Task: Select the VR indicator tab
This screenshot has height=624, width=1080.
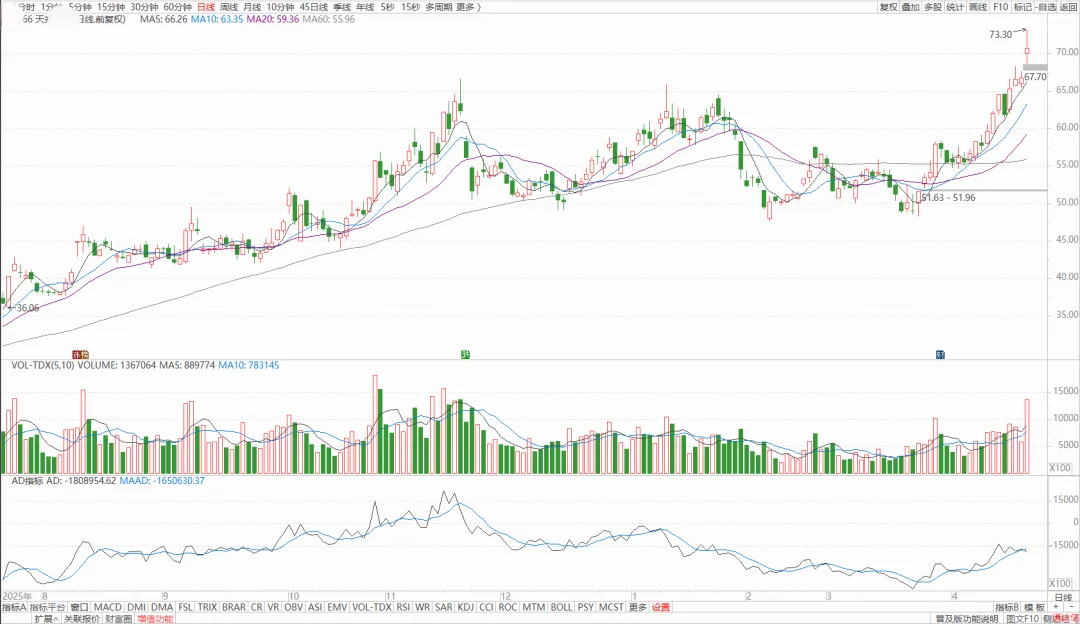Action: (273, 607)
